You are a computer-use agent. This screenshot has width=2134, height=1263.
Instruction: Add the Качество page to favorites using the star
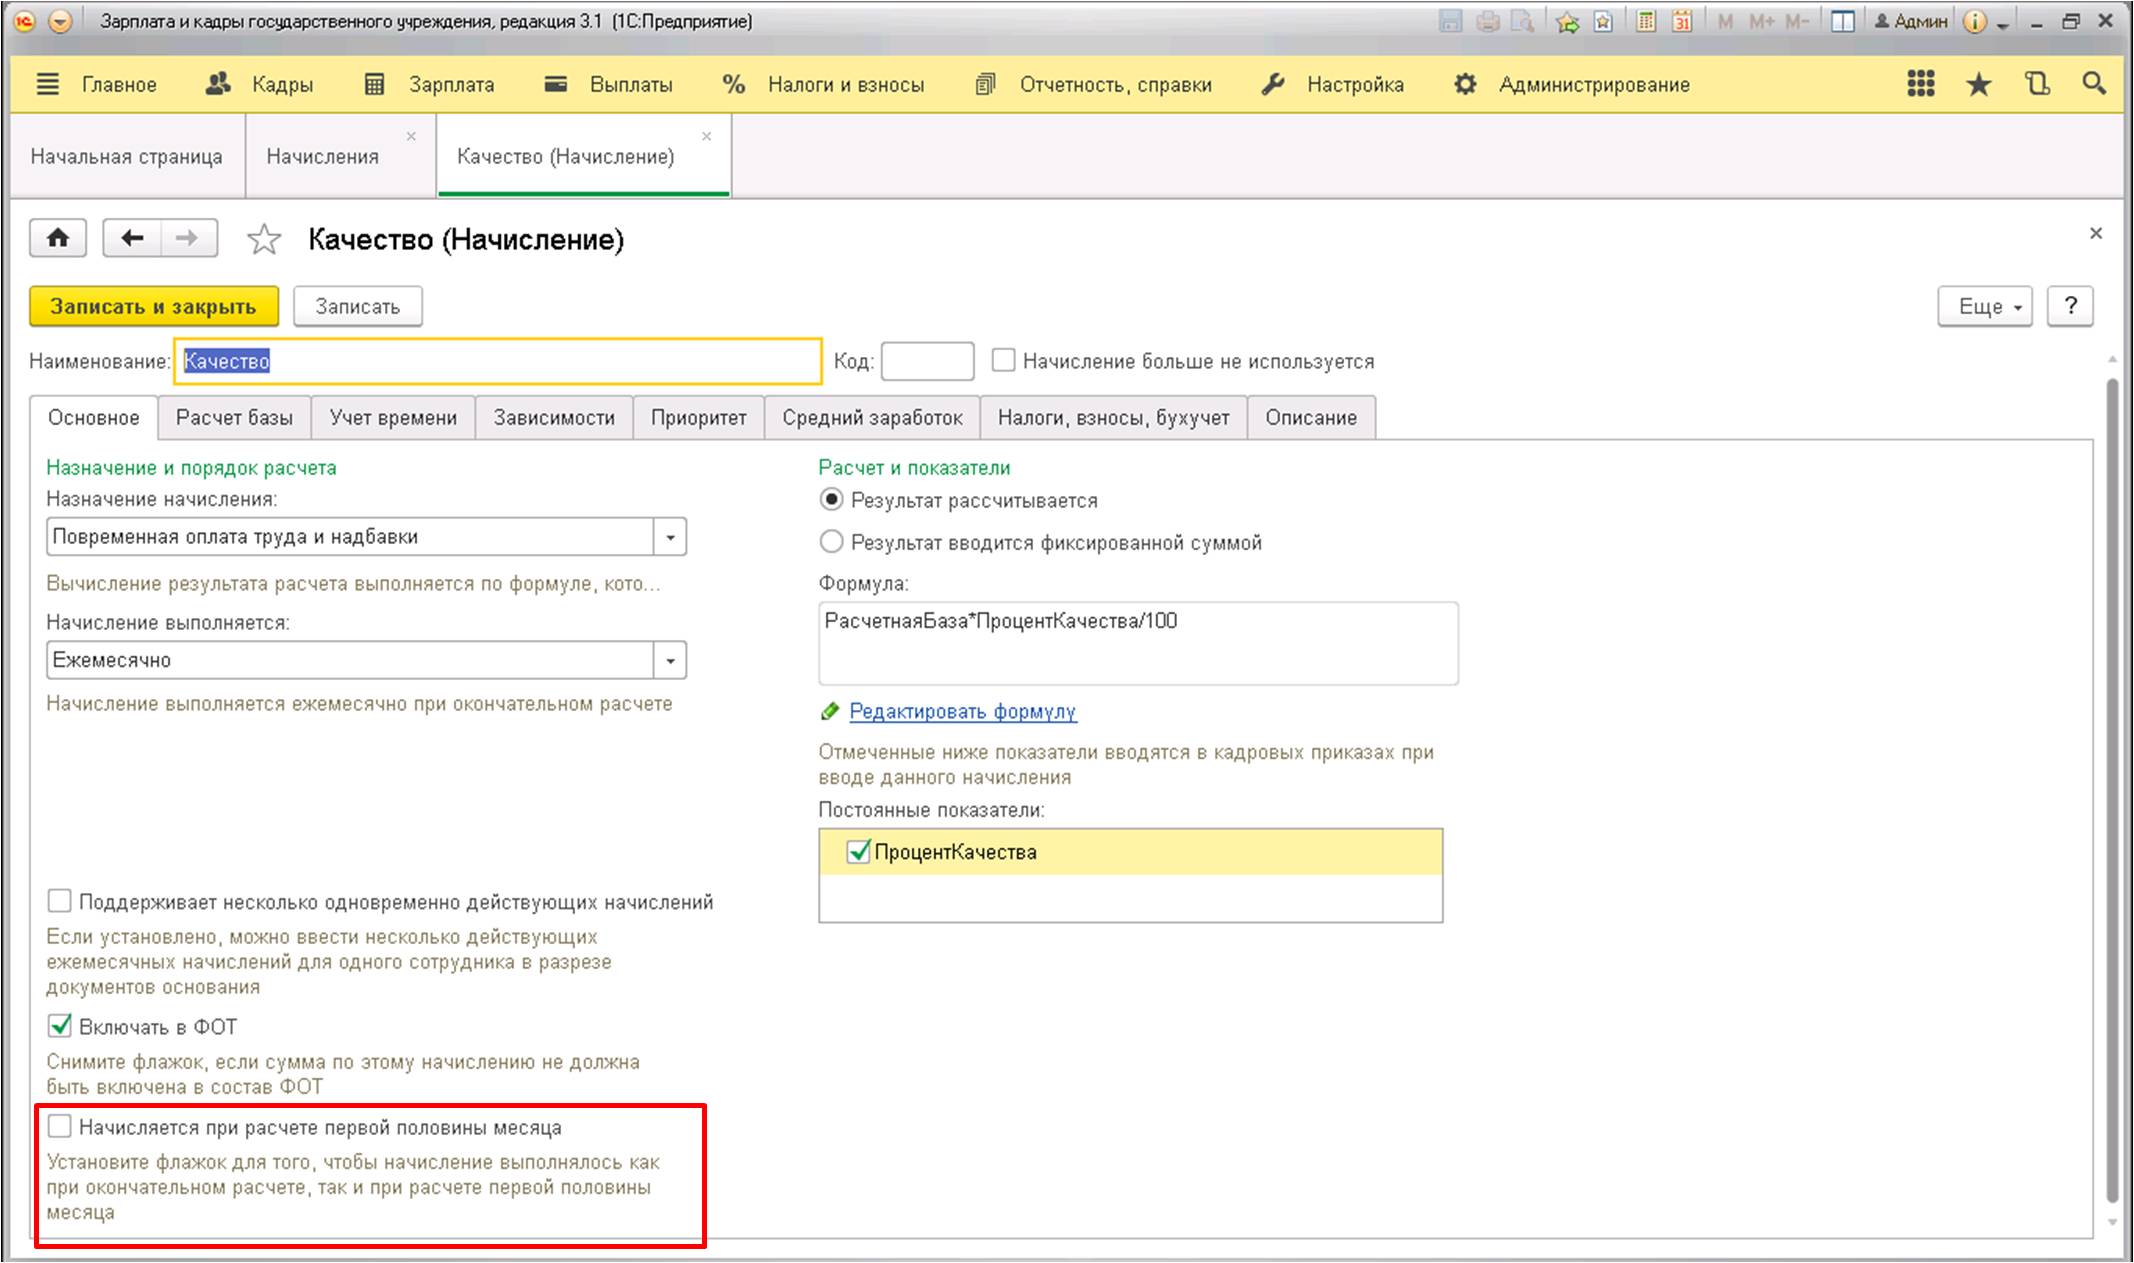point(264,240)
